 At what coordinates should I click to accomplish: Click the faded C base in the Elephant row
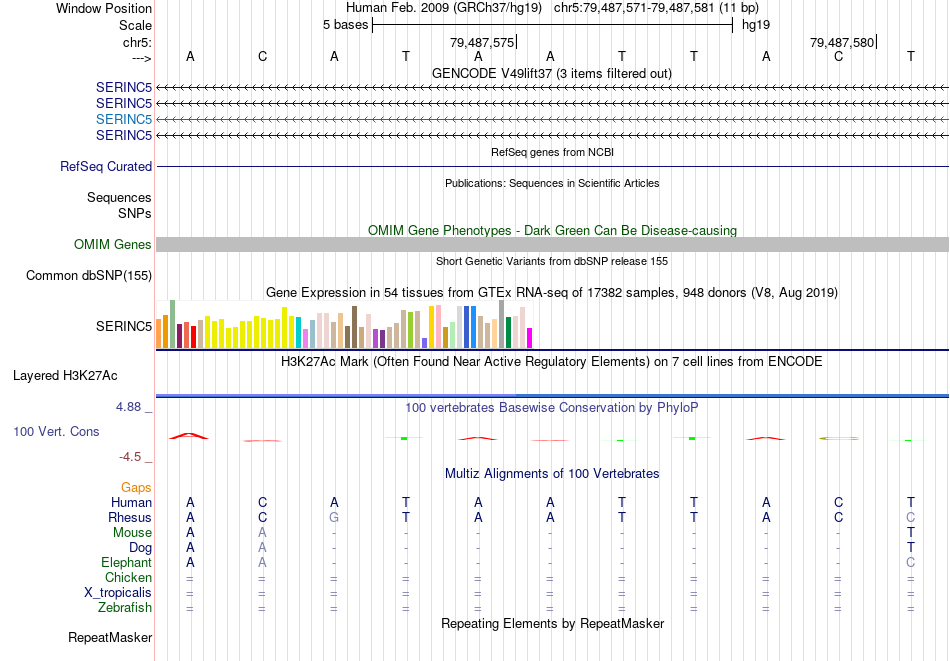910,563
